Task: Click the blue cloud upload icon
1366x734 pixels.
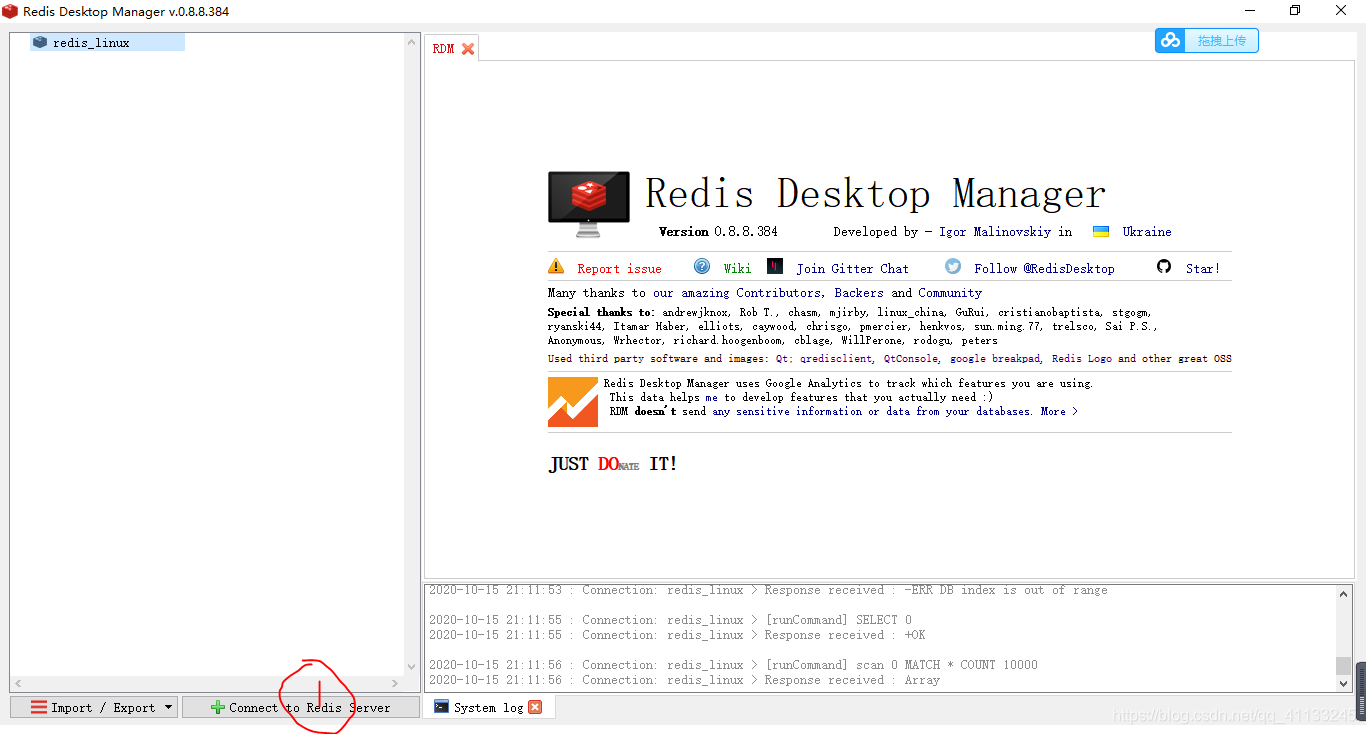Action: point(1170,40)
